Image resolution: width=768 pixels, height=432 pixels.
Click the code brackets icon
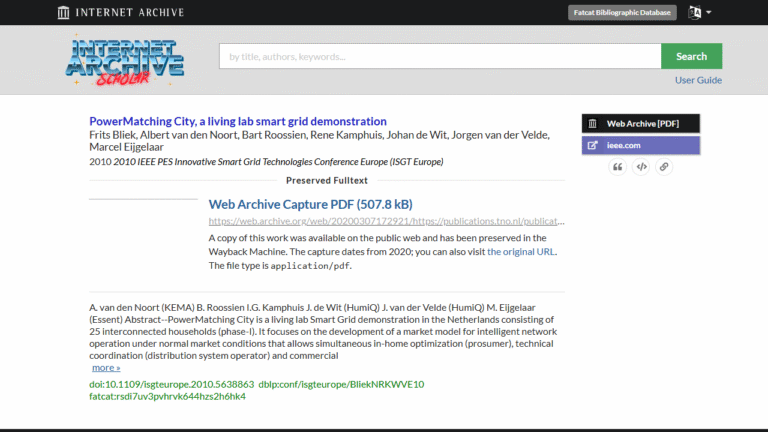point(641,167)
